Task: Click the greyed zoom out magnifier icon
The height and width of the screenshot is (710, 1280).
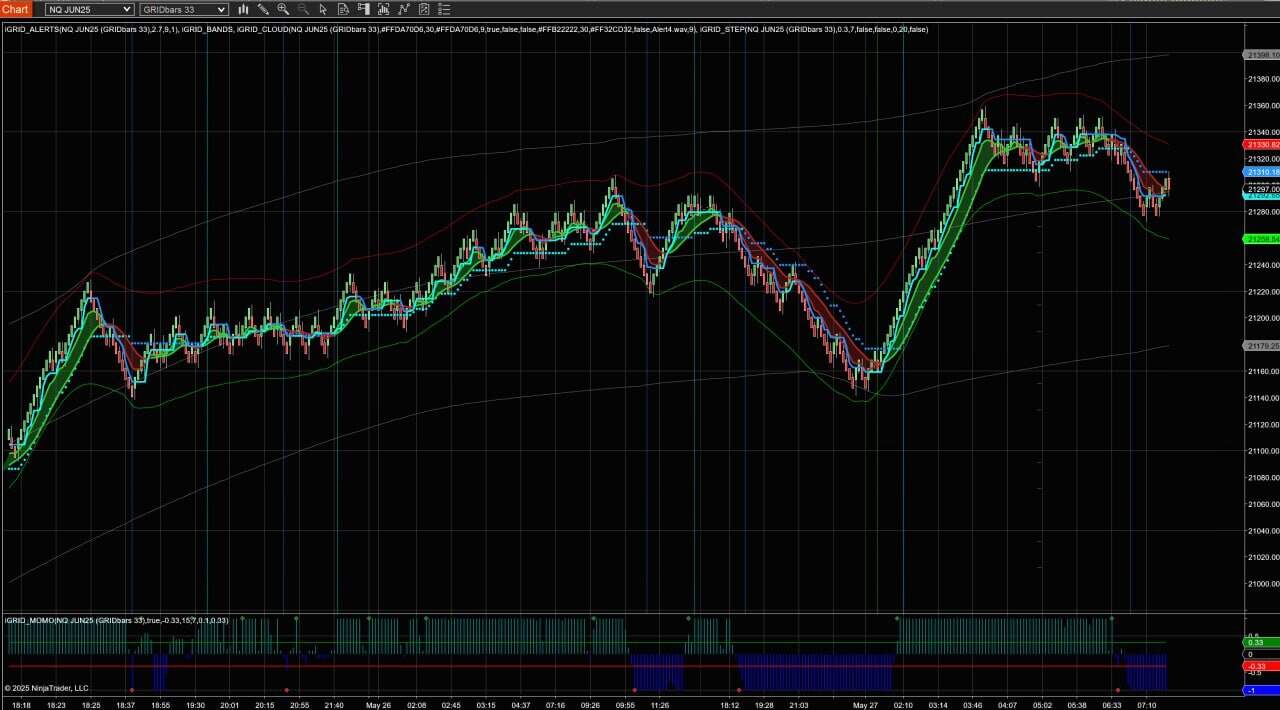Action: tap(303, 9)
